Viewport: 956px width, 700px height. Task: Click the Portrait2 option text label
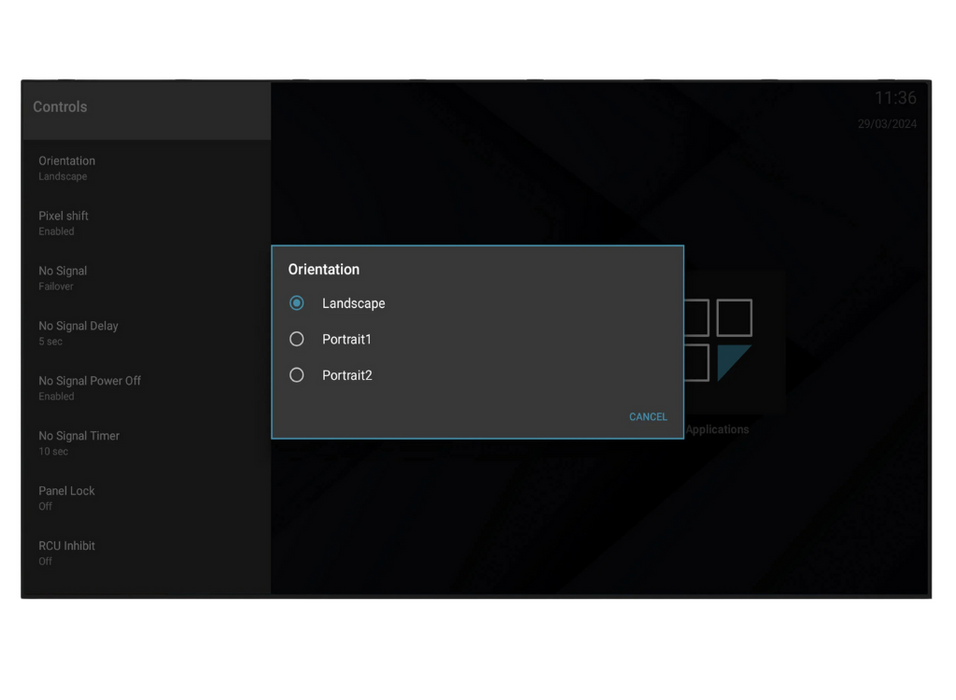tap(347, 375)
